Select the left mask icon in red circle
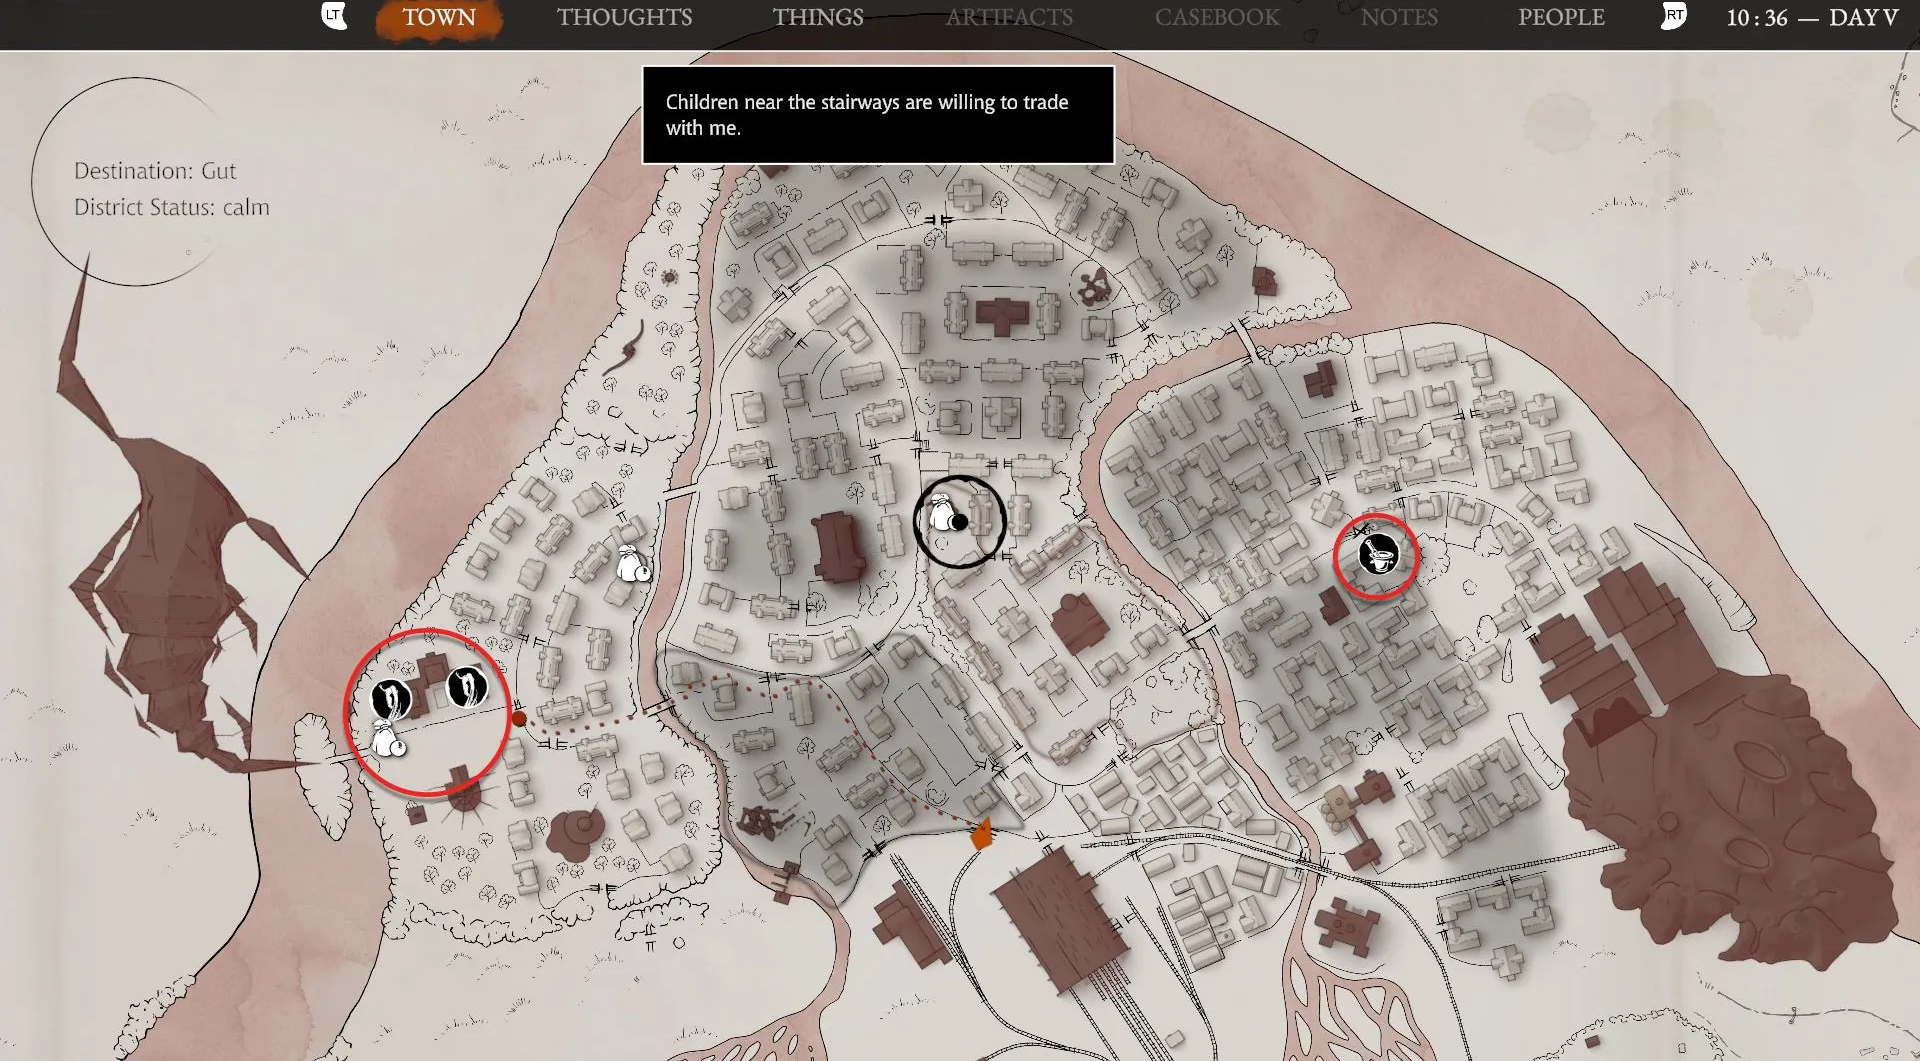The width and height of the screenshot is (1920, 1061). [x=390, y=697]
